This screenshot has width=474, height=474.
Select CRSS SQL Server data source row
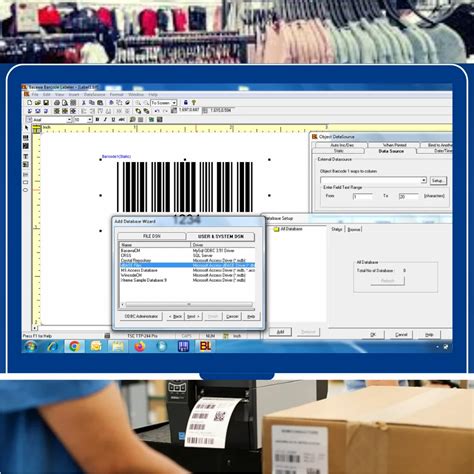[187, 255]
